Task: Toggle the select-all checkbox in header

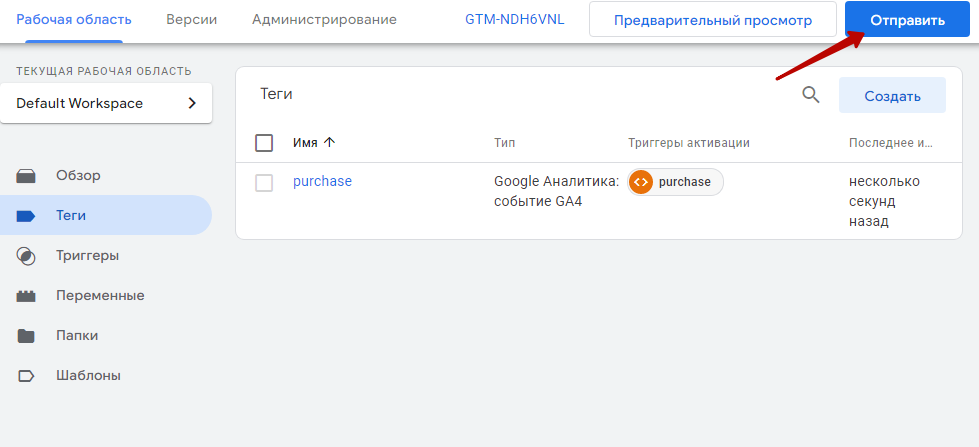Action: 264,143
